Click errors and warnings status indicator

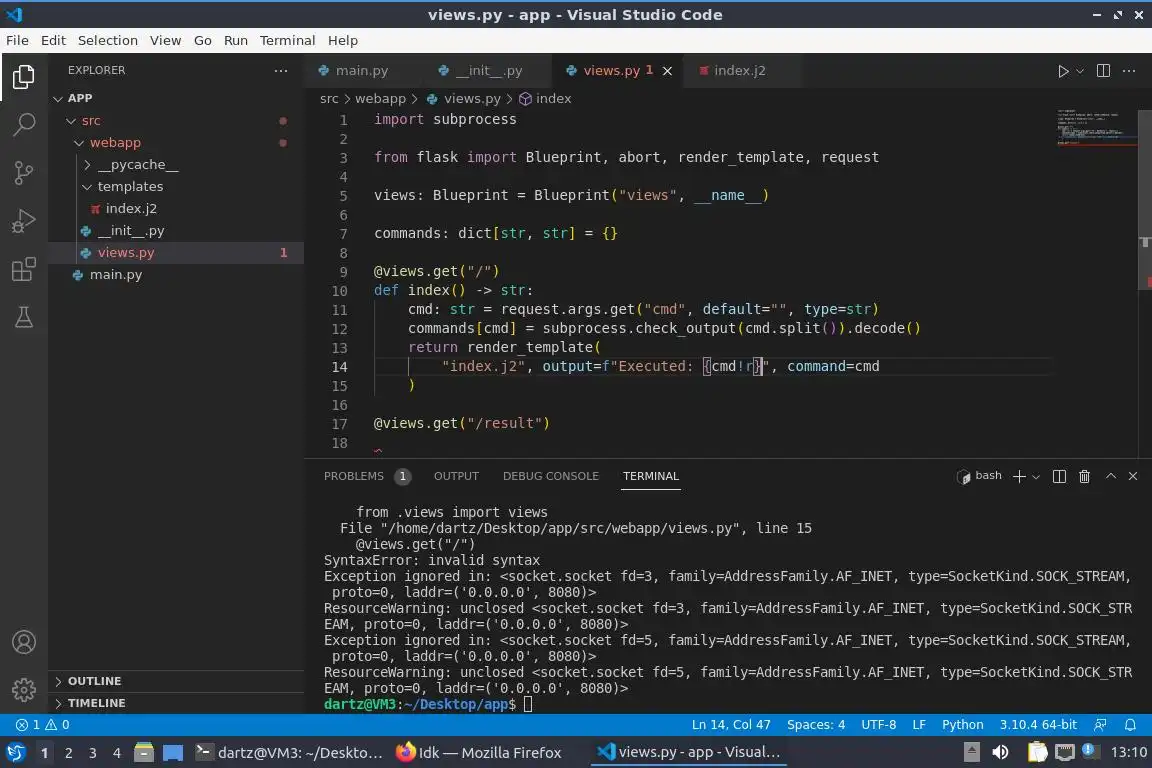43,725
